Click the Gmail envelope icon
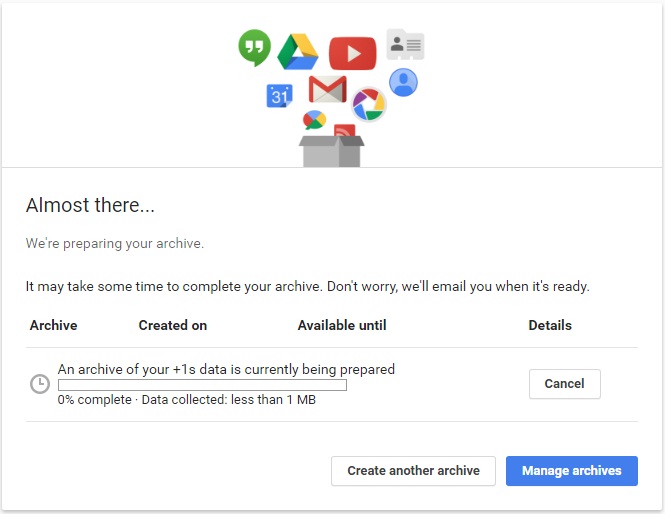Image resolution: width=665 pixels, height=514 pixels. tap(327, 89)
